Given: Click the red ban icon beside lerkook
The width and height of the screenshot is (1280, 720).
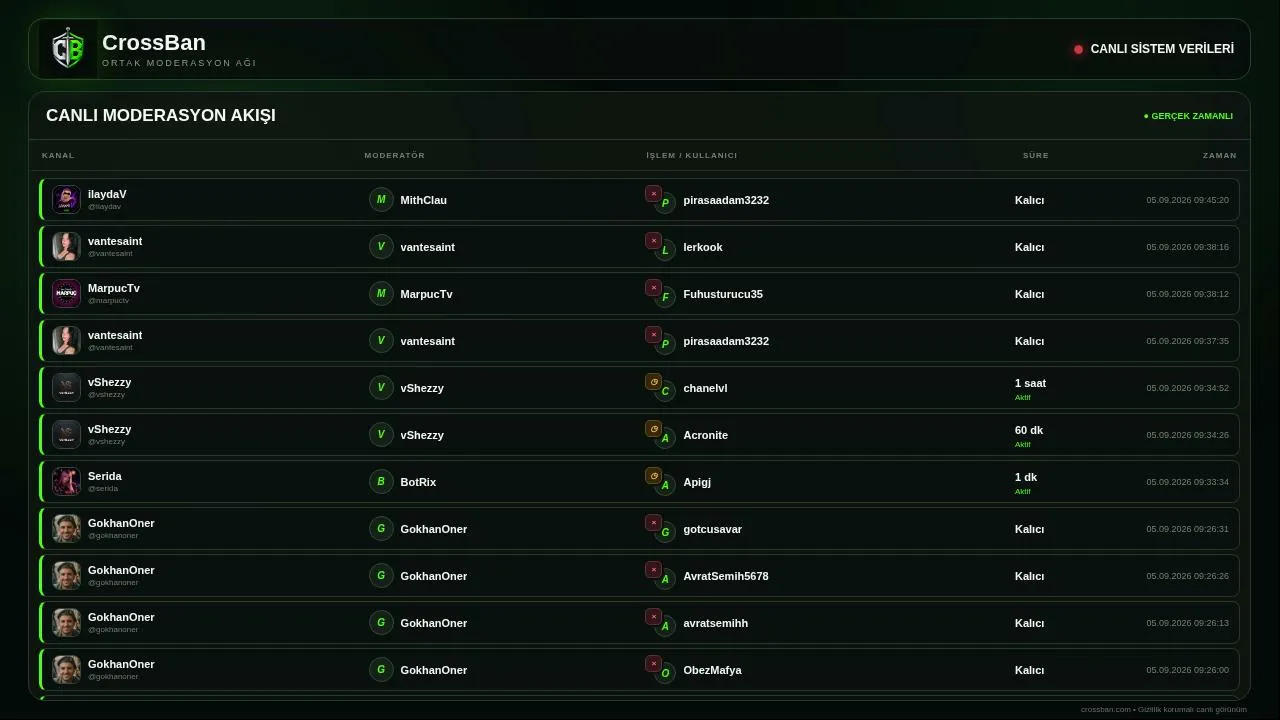Looking at the screenshot, I should (653, 240).
